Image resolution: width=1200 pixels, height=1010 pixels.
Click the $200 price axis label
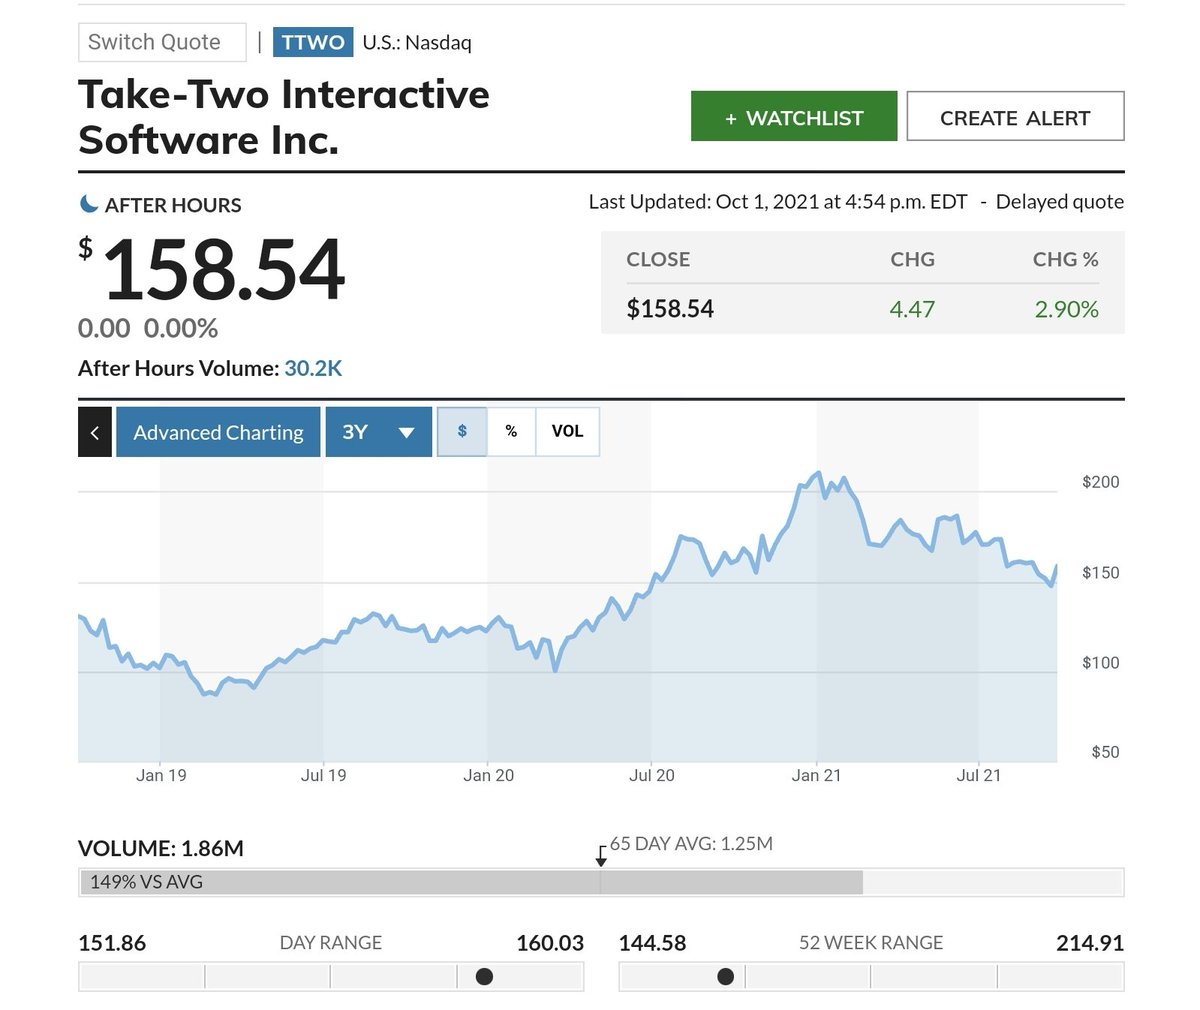tap(1101, 482)
